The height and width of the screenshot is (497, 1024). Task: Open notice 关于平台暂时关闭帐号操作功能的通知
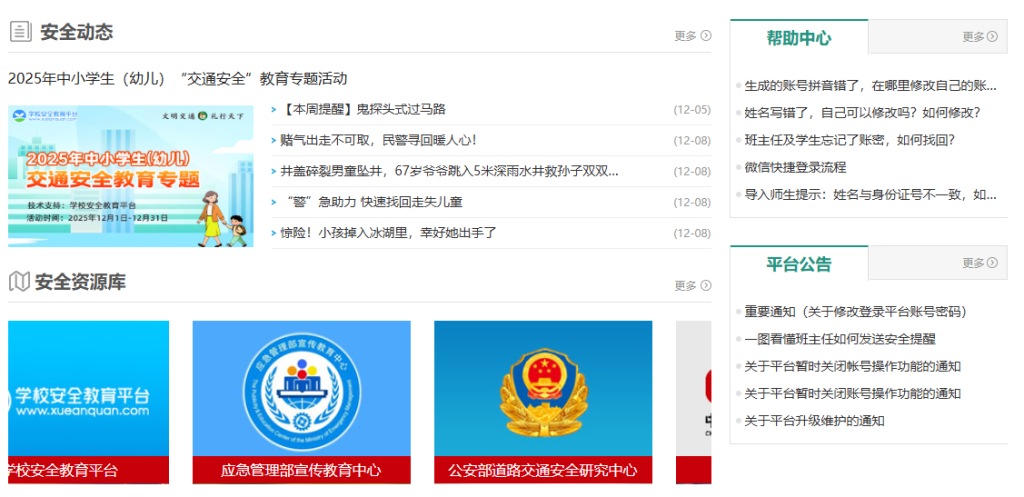tap(852, 366)
